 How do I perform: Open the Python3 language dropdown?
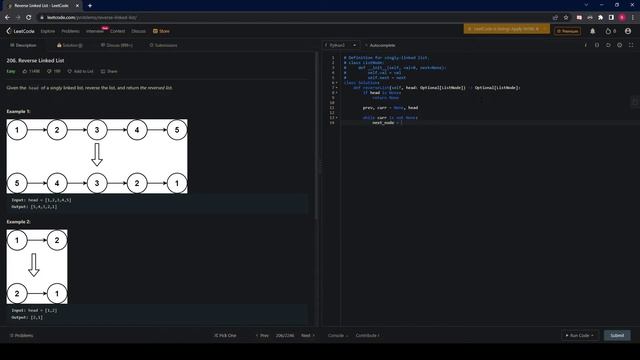(x=341, y=45)
